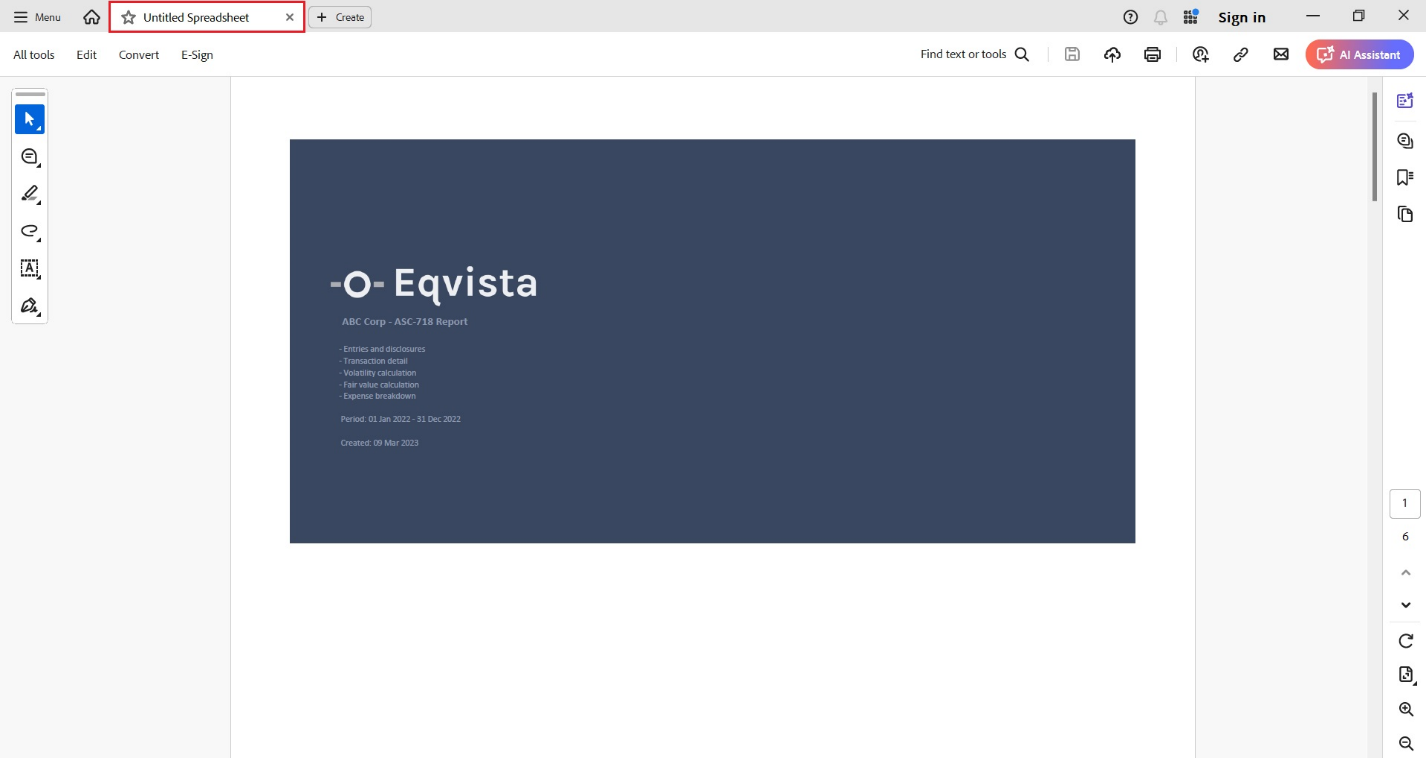Click the '- Expense breakdown' line

click(x=378, y=396)
